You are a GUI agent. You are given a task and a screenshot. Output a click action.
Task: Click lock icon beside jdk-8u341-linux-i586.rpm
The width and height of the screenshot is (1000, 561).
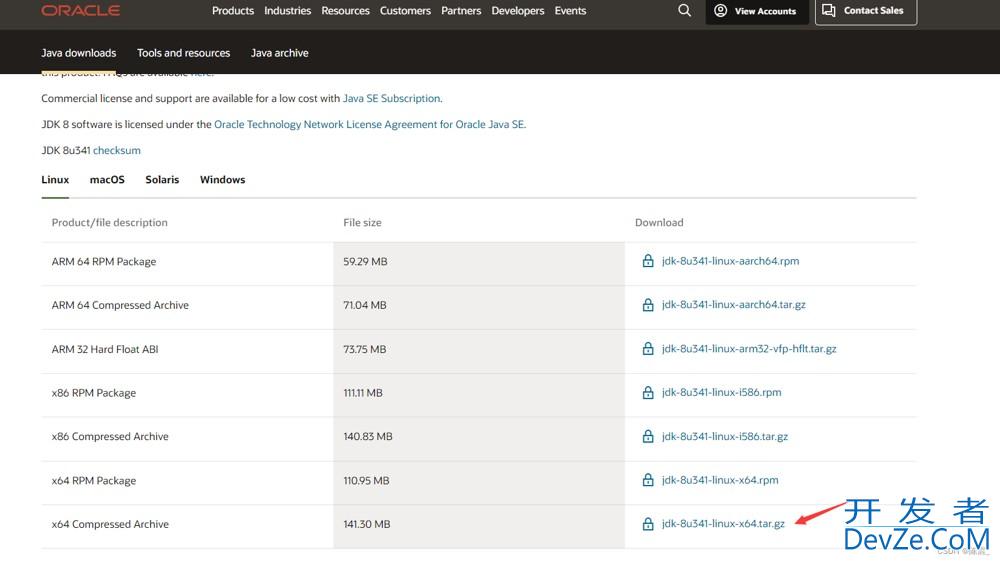click(648, 393)
